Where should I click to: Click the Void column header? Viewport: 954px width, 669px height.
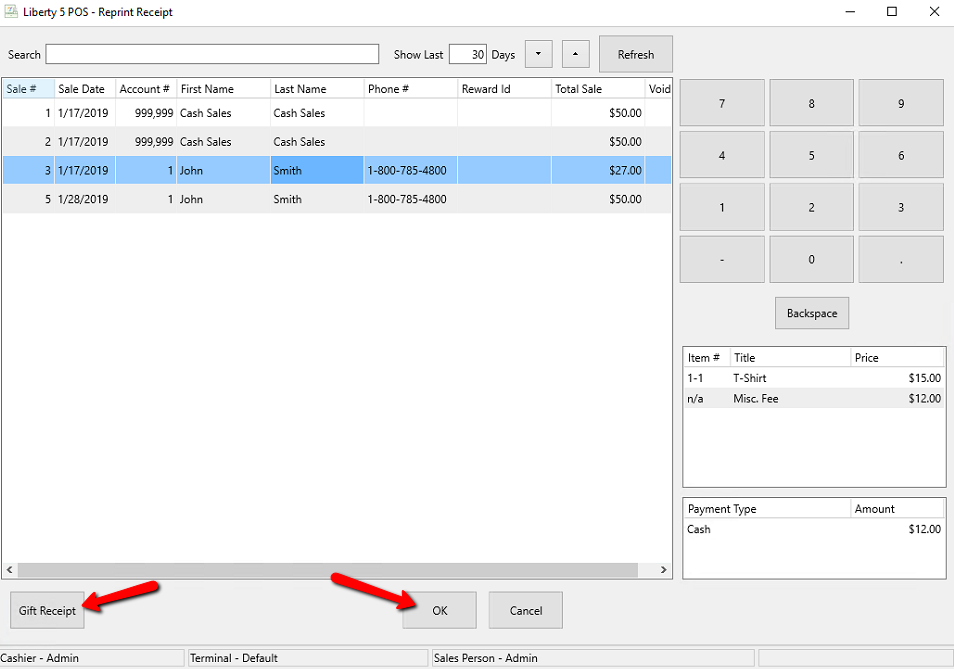click(x=659, y=89)
